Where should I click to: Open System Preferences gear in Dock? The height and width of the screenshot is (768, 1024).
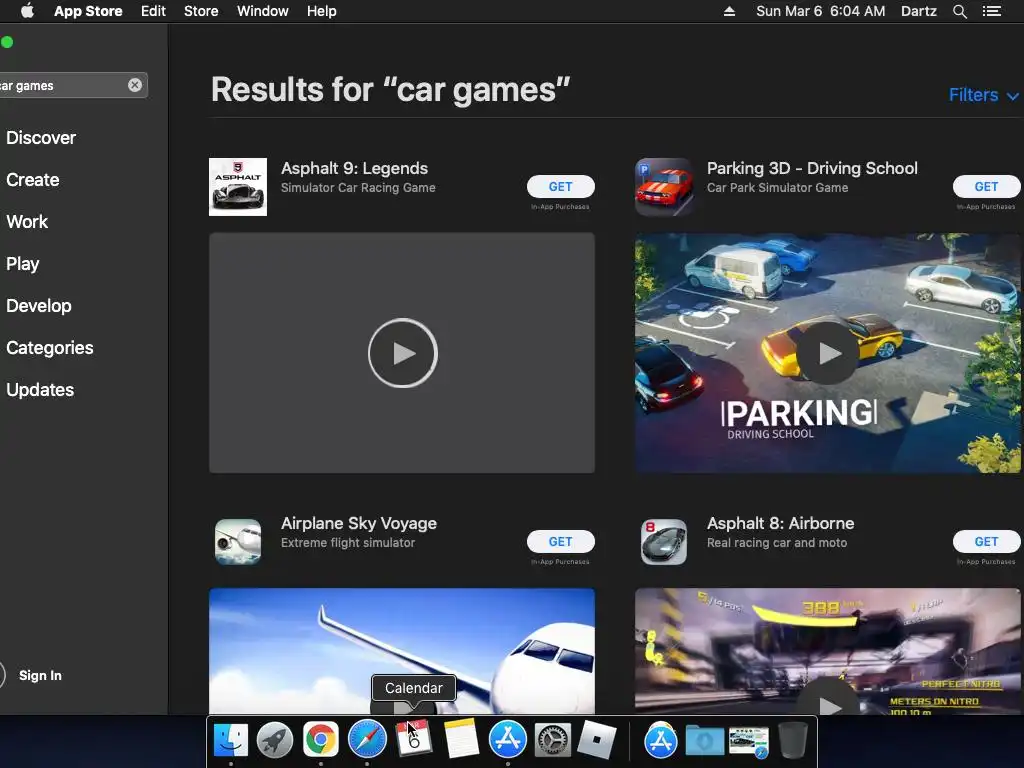coord(553,740)
